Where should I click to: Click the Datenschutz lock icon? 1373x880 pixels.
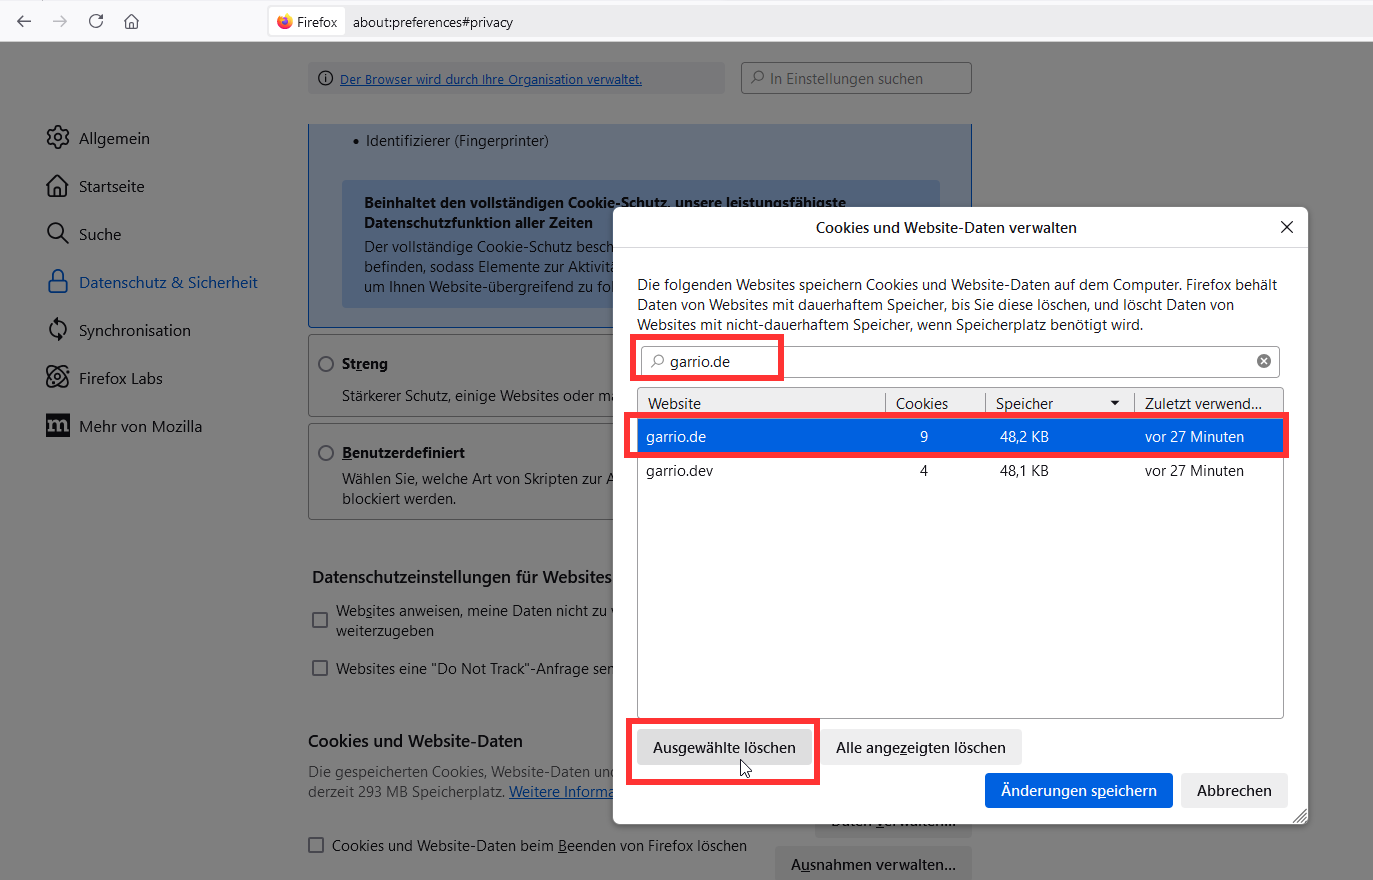click(58, 282)
